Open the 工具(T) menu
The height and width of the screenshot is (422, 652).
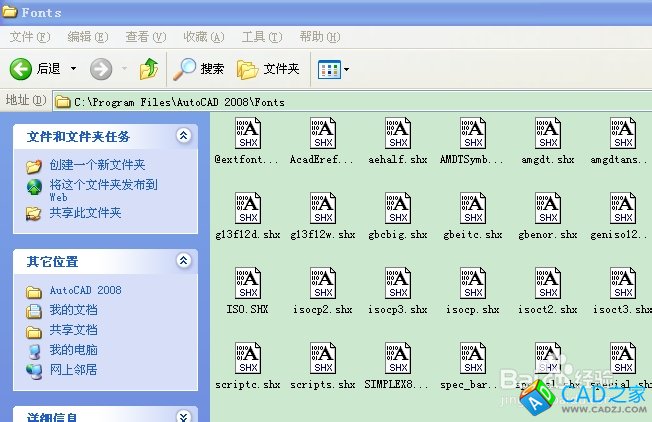click(262, 37)
